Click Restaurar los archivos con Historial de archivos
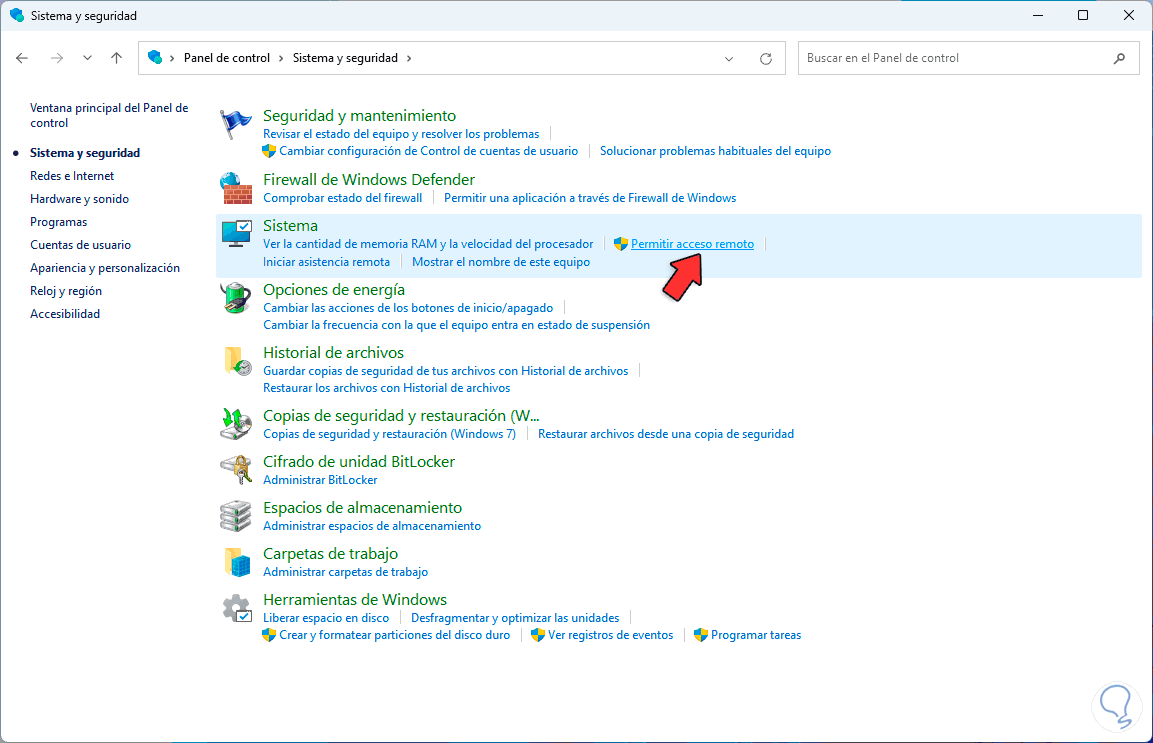 (387, 388)
